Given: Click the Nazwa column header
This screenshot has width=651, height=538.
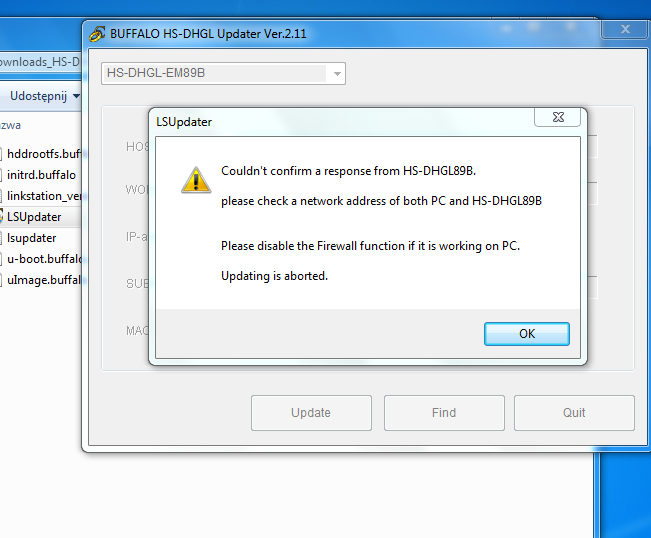Looking at the screenshot, I should (10, 125).
